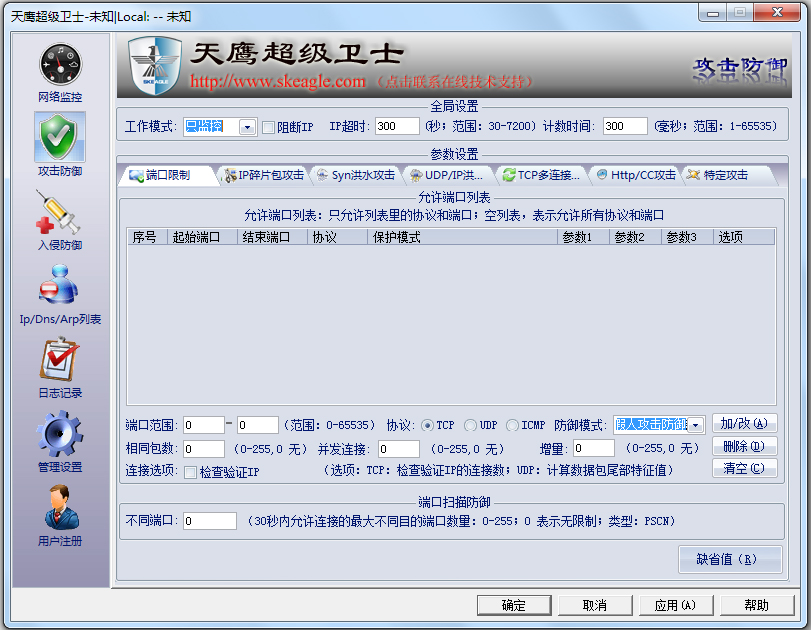Click the 相同包数 input field
The image size is (811, 630).
click(x=204, y=449)
